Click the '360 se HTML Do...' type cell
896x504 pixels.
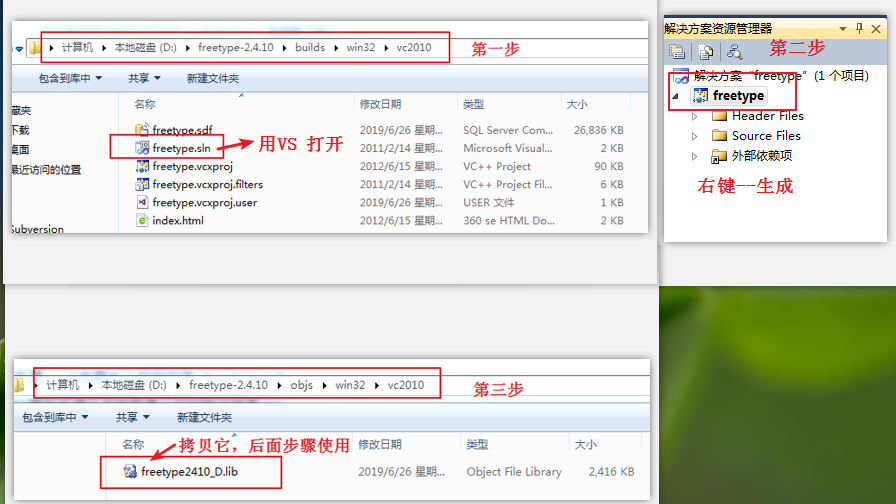pos(509,221)
